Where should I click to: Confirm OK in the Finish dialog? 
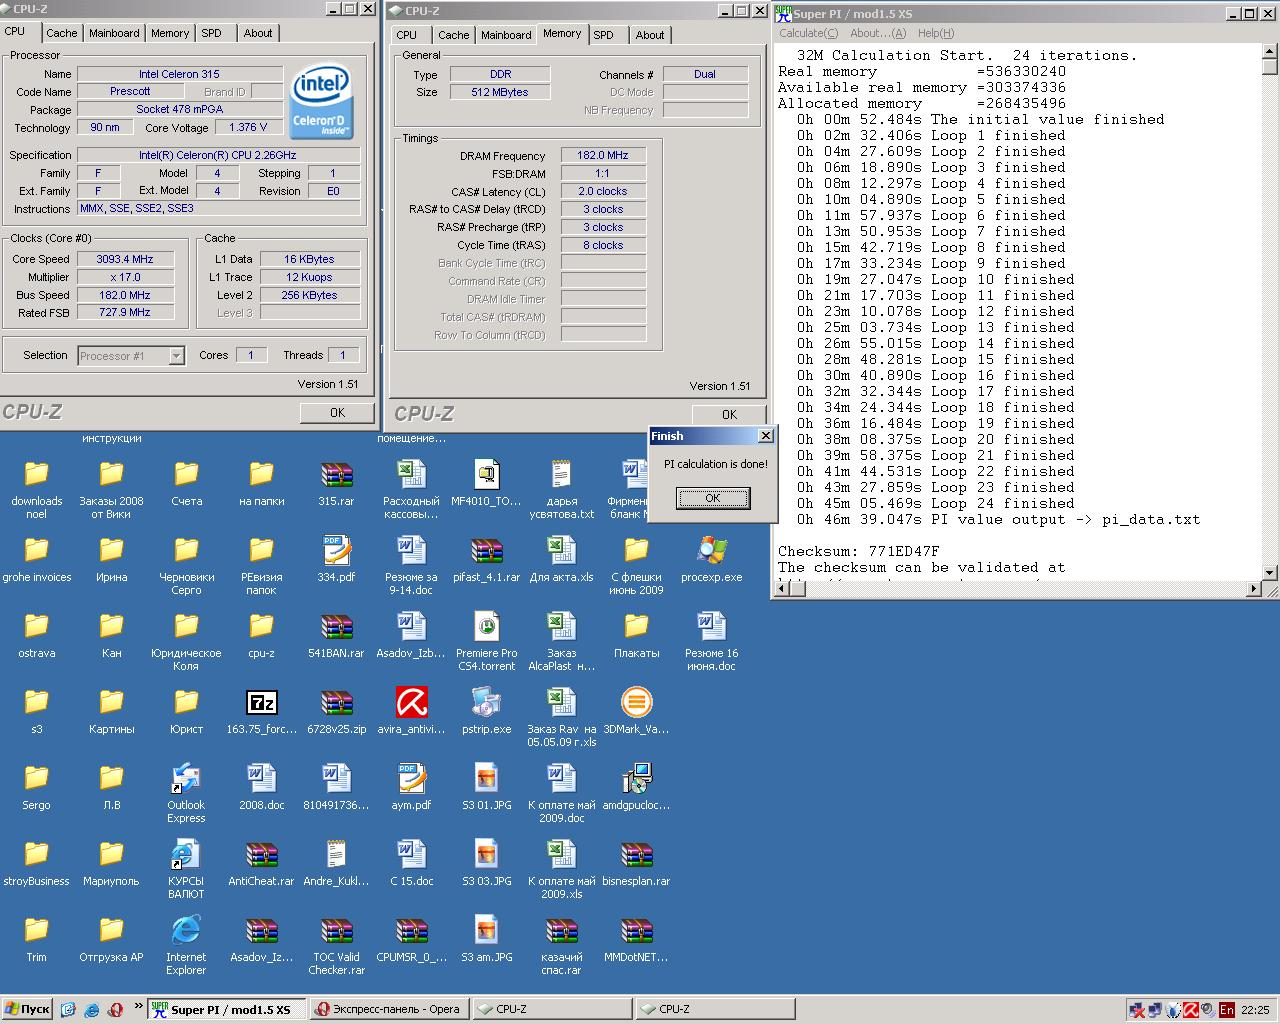(x=712, y=498)
